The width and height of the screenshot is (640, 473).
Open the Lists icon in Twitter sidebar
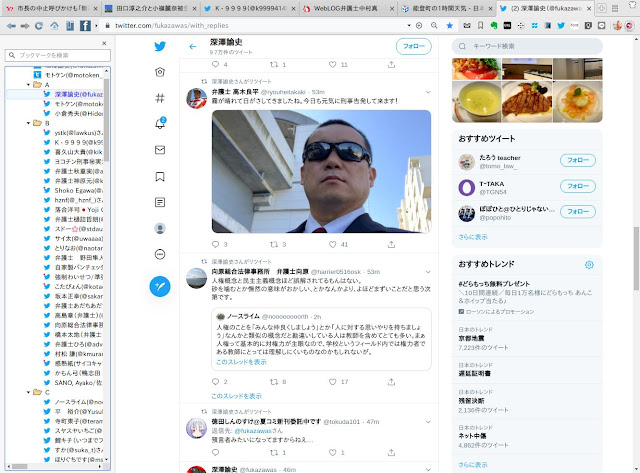click(160, 202)
